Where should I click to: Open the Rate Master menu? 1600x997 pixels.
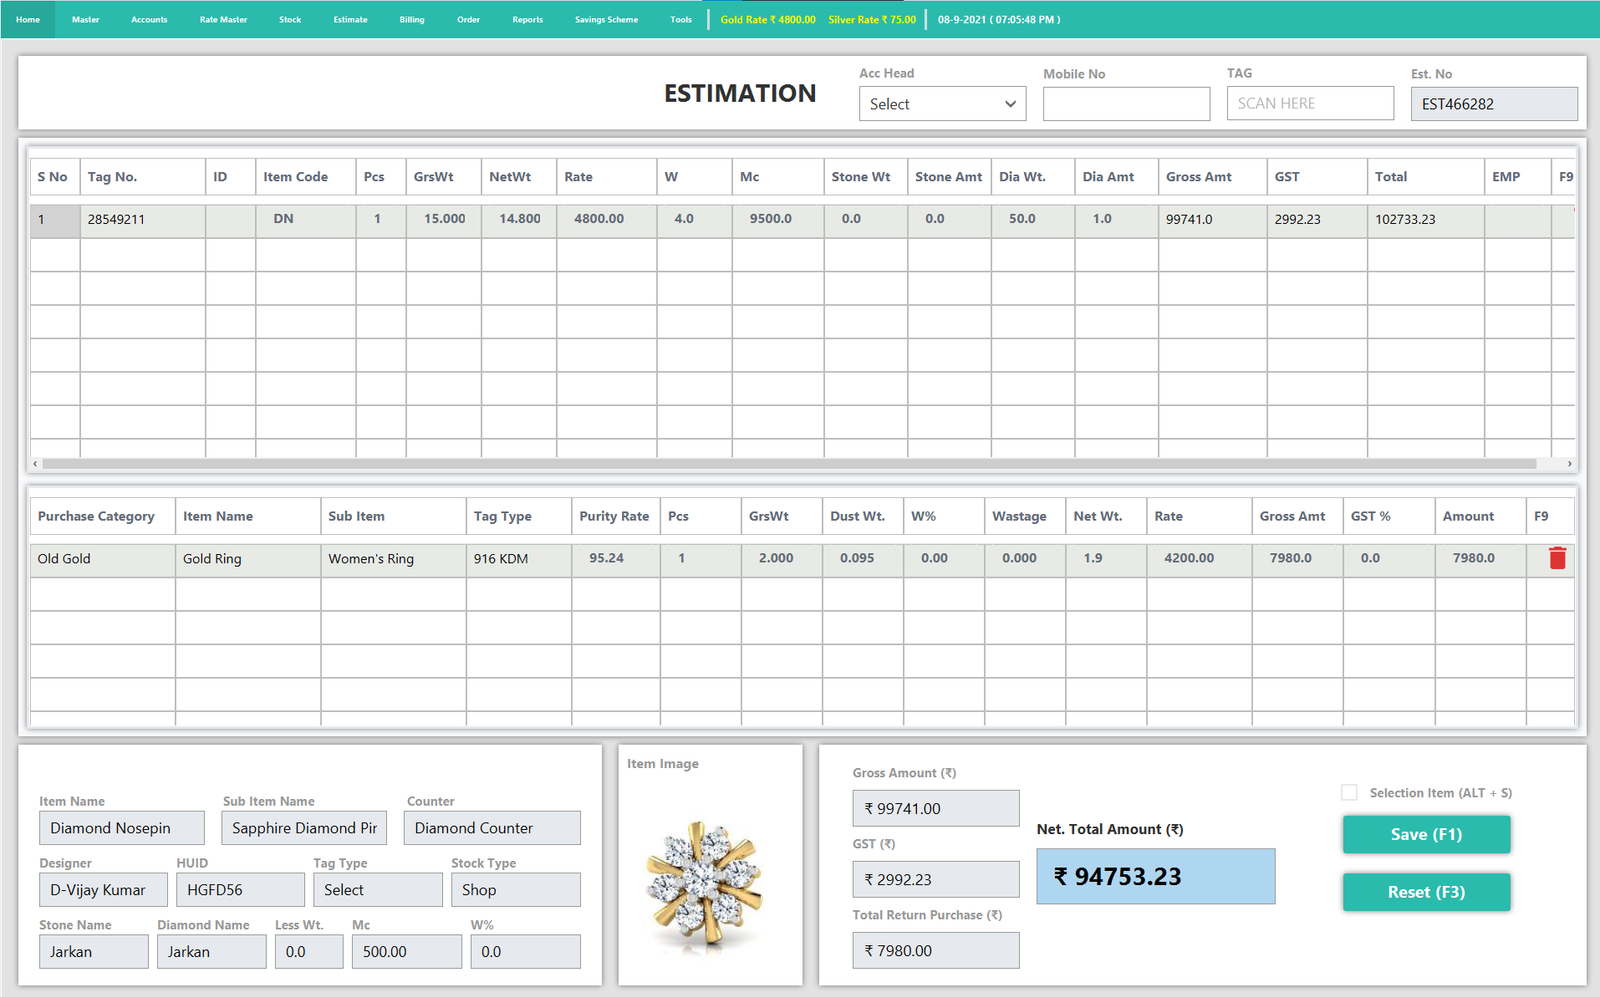point(223,19)
